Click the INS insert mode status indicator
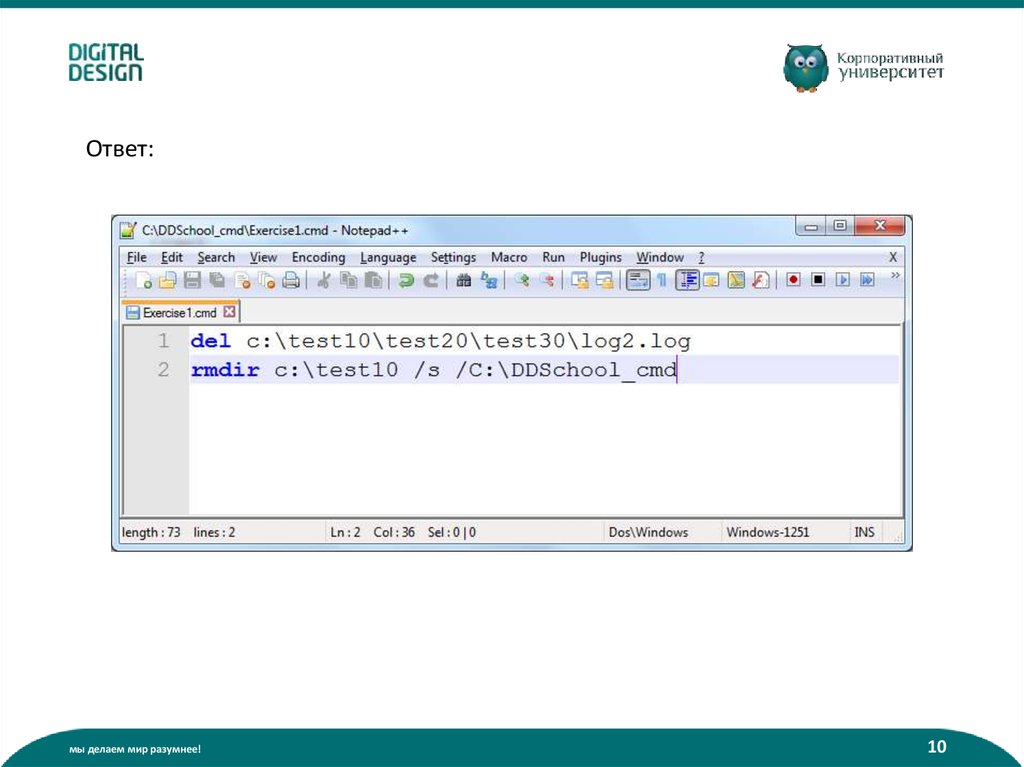The height and width of the screenshot is (767, 1024). pyautogui.click(x=864, y=532)
